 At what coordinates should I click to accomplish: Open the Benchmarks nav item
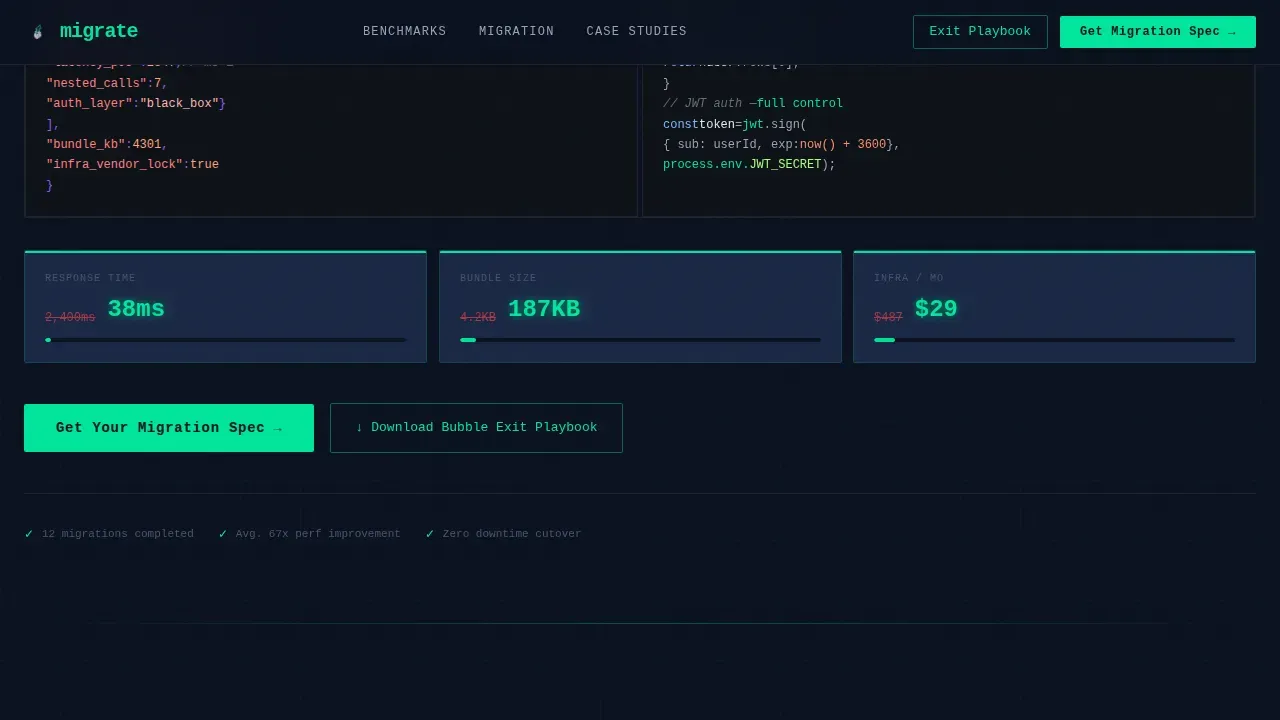click(405, 31)
